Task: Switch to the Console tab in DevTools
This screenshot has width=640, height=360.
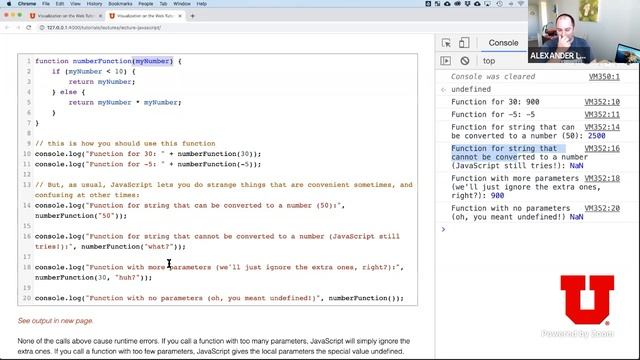Action: (x=503, y=43)
